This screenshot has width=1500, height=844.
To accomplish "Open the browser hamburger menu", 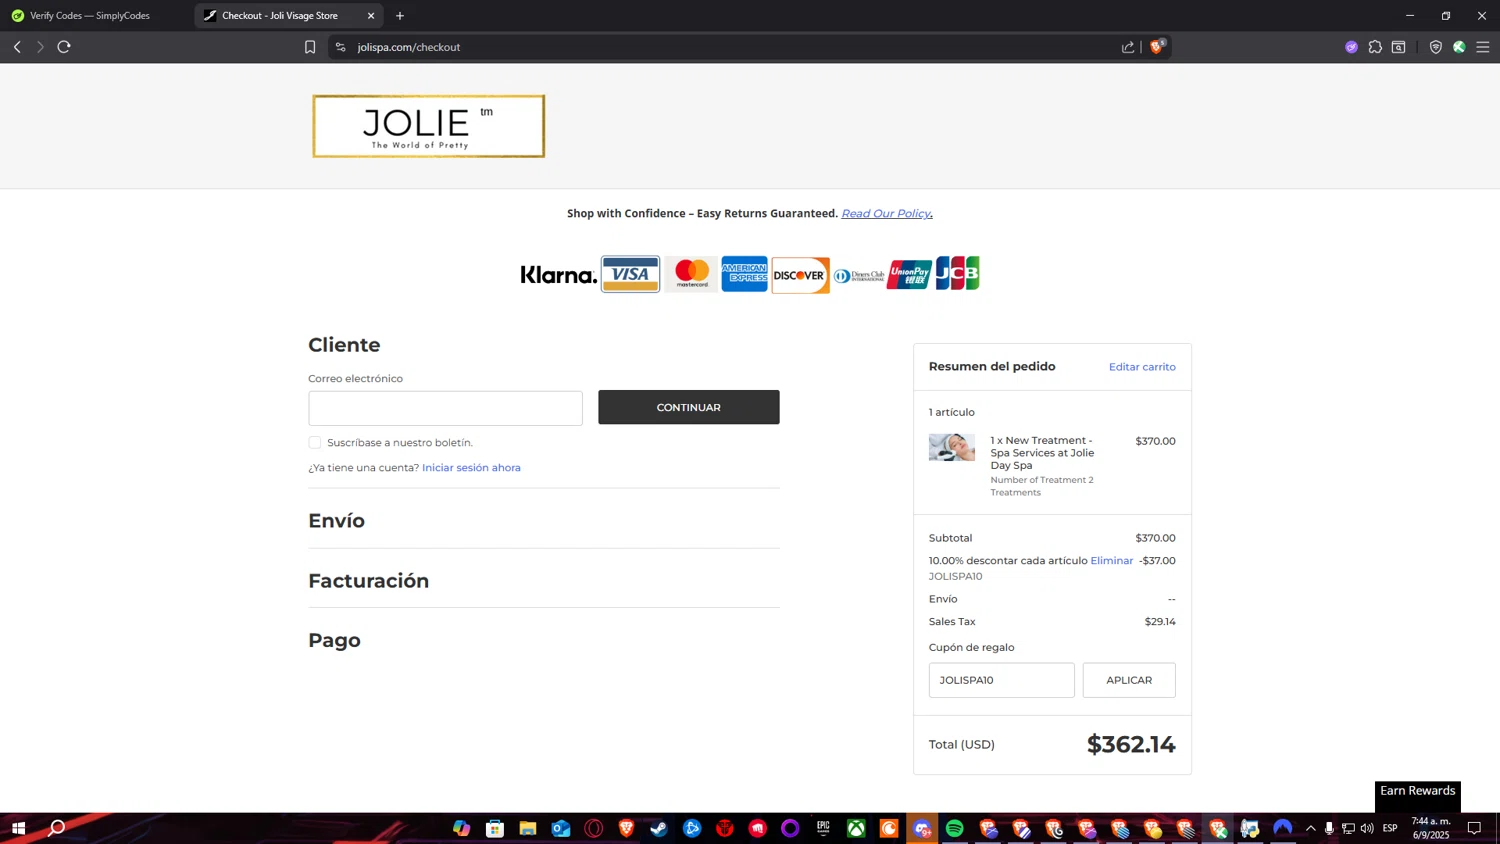I will [x=1483, y=47].
